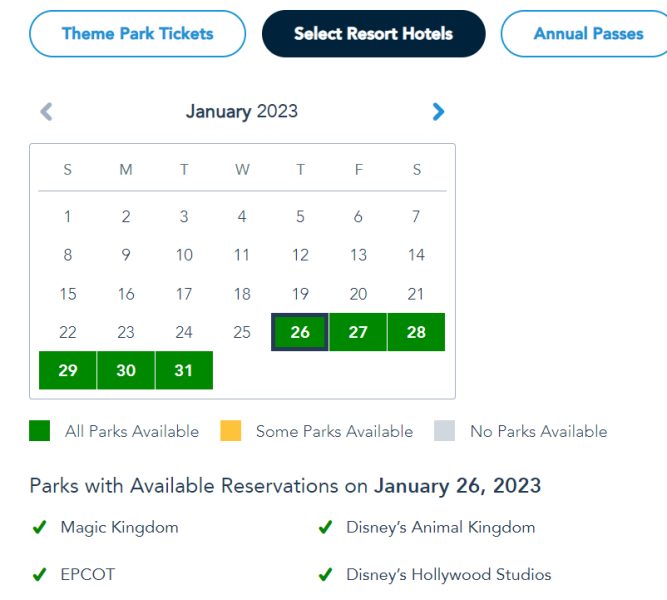Click unavailable date January 25
This screenshot has width=667, height=600.
[x=242, y=332]
